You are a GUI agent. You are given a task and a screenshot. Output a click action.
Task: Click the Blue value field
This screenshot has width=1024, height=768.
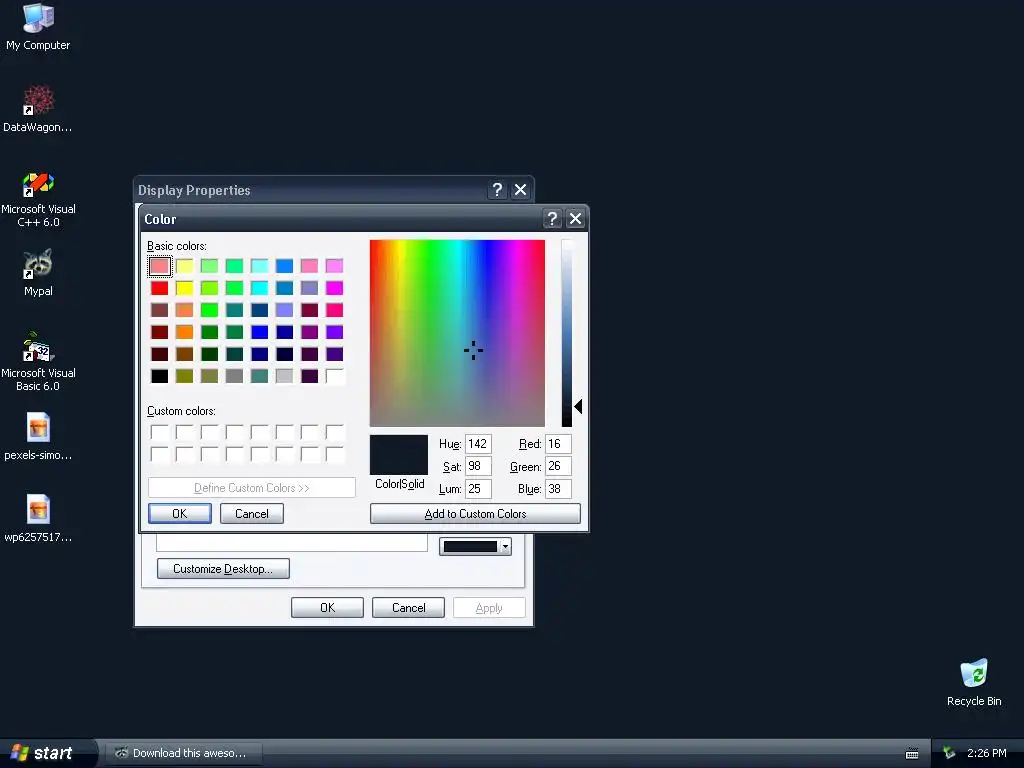coord(558,488)
